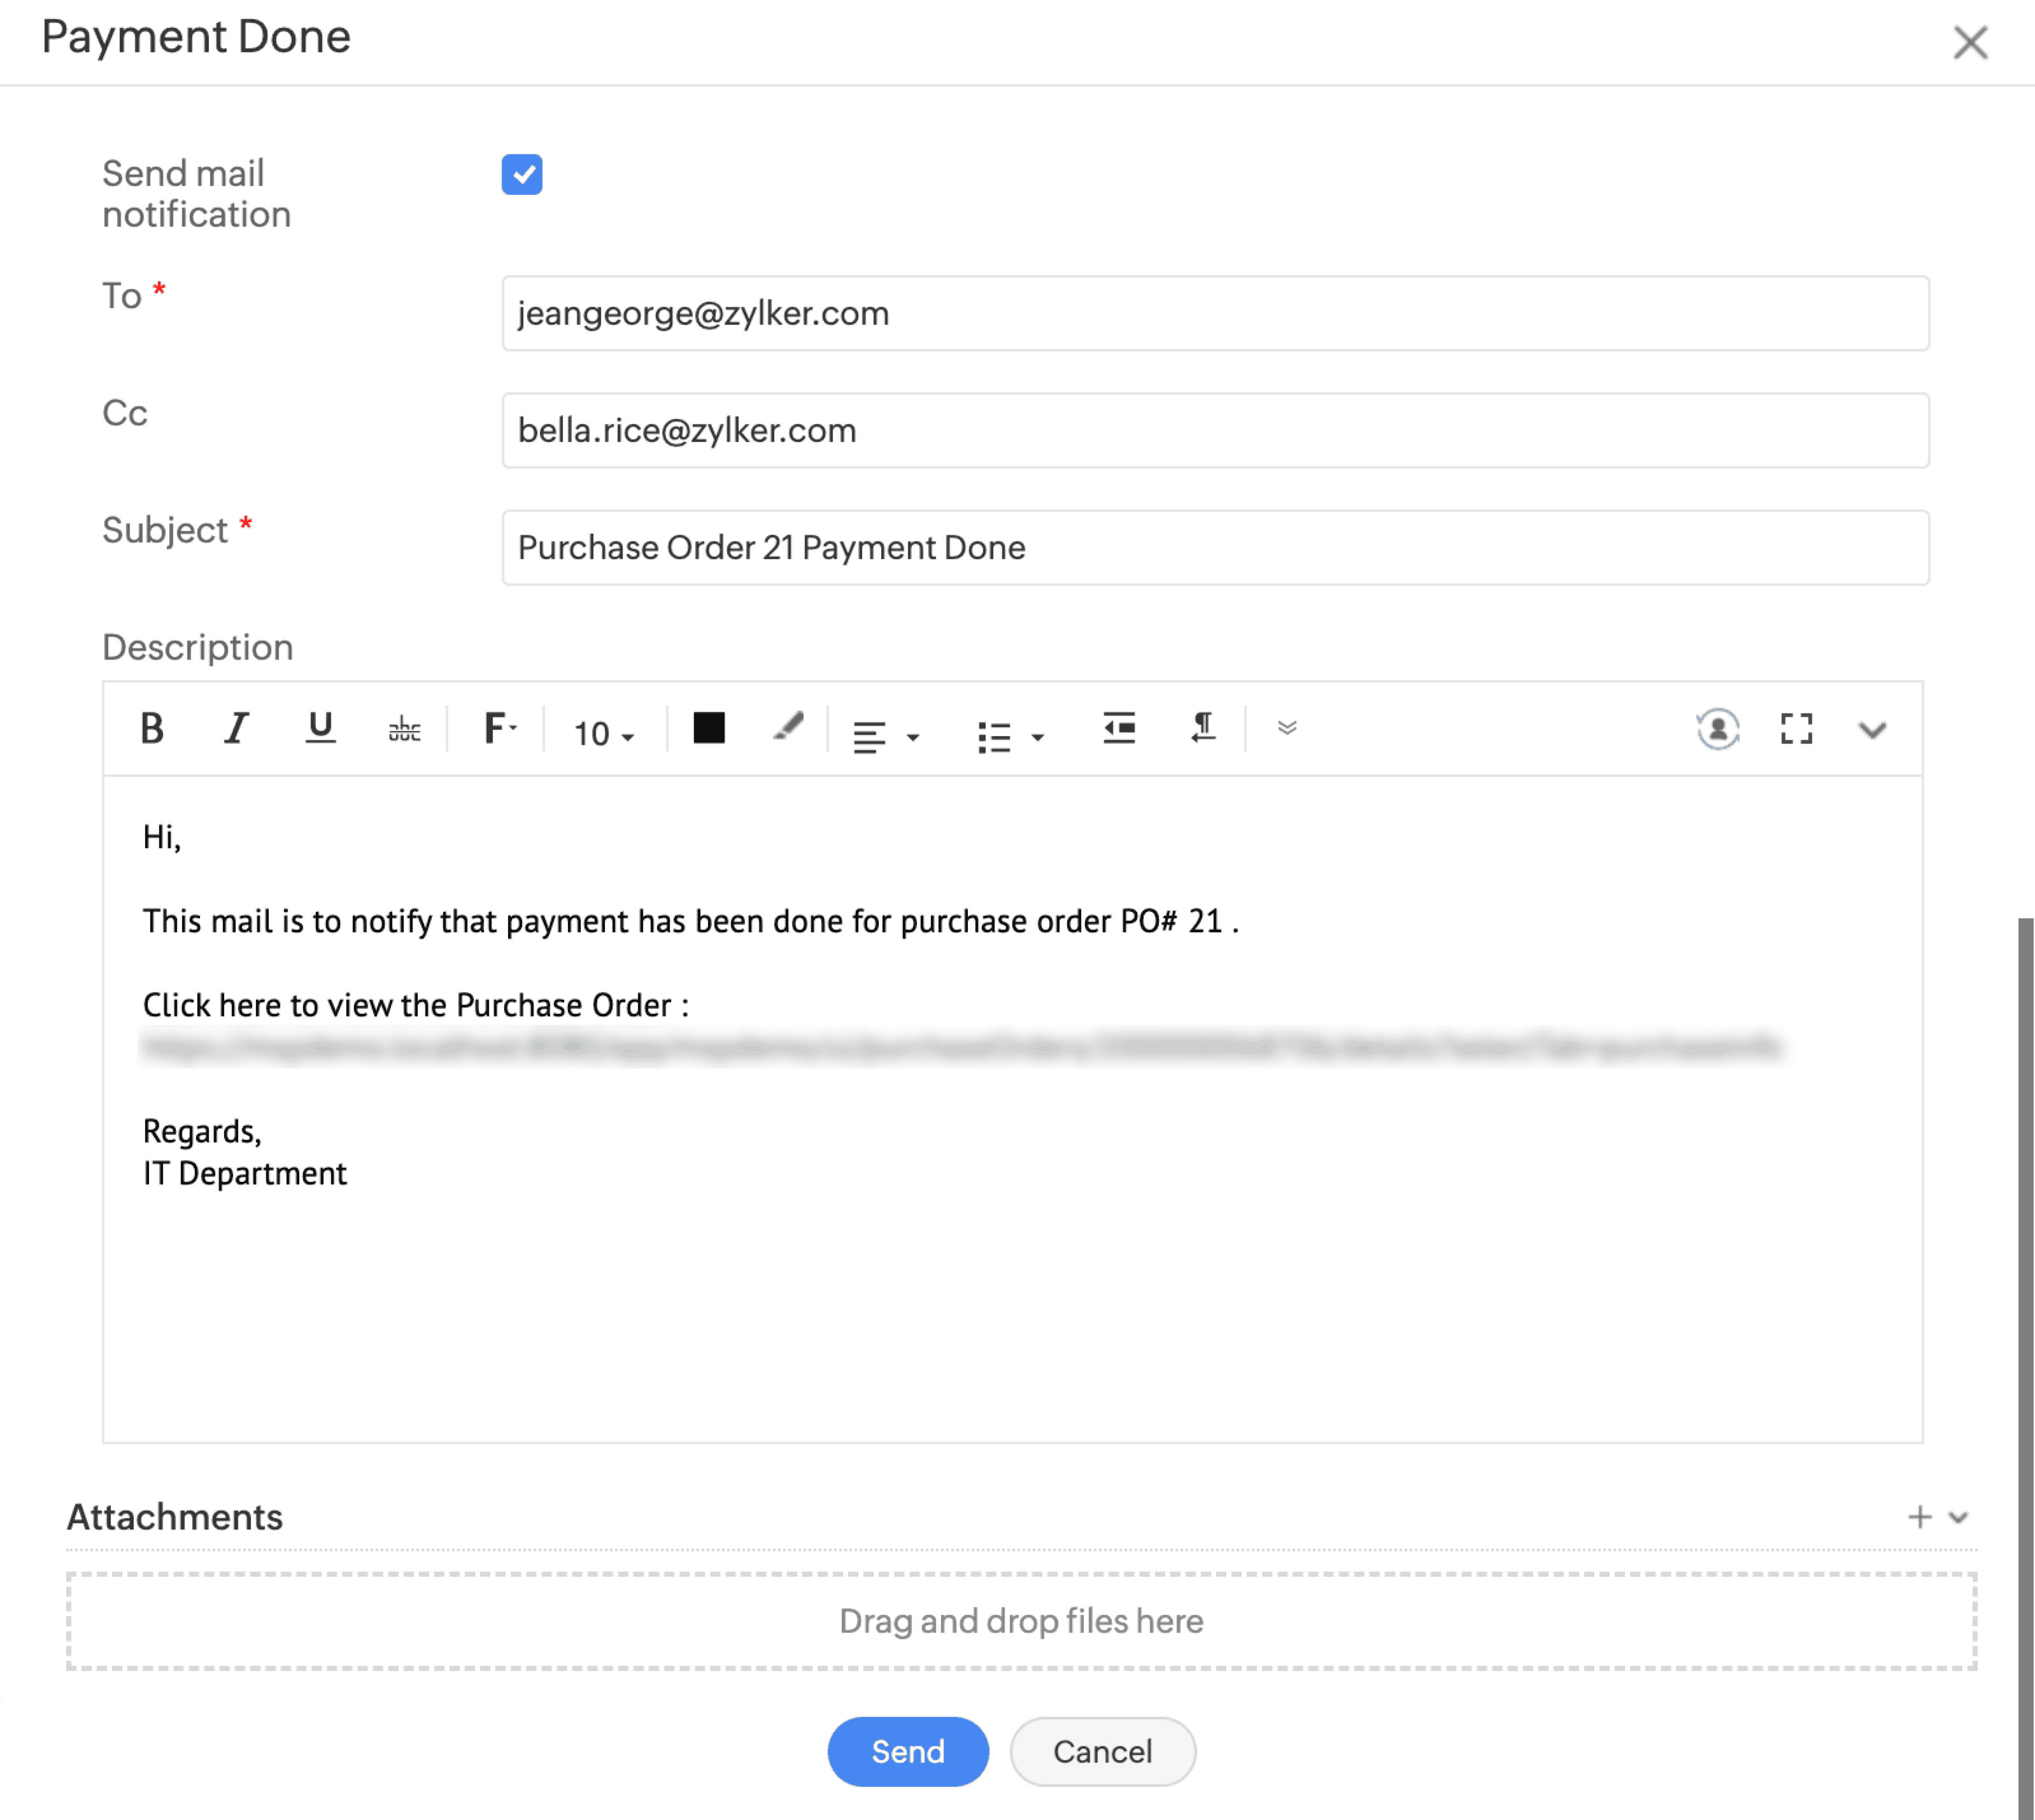Open the bullet list dropdown
The height and width of the screenshot is (1820, 2035).
pyautogui.click(x=1010, y=737)
